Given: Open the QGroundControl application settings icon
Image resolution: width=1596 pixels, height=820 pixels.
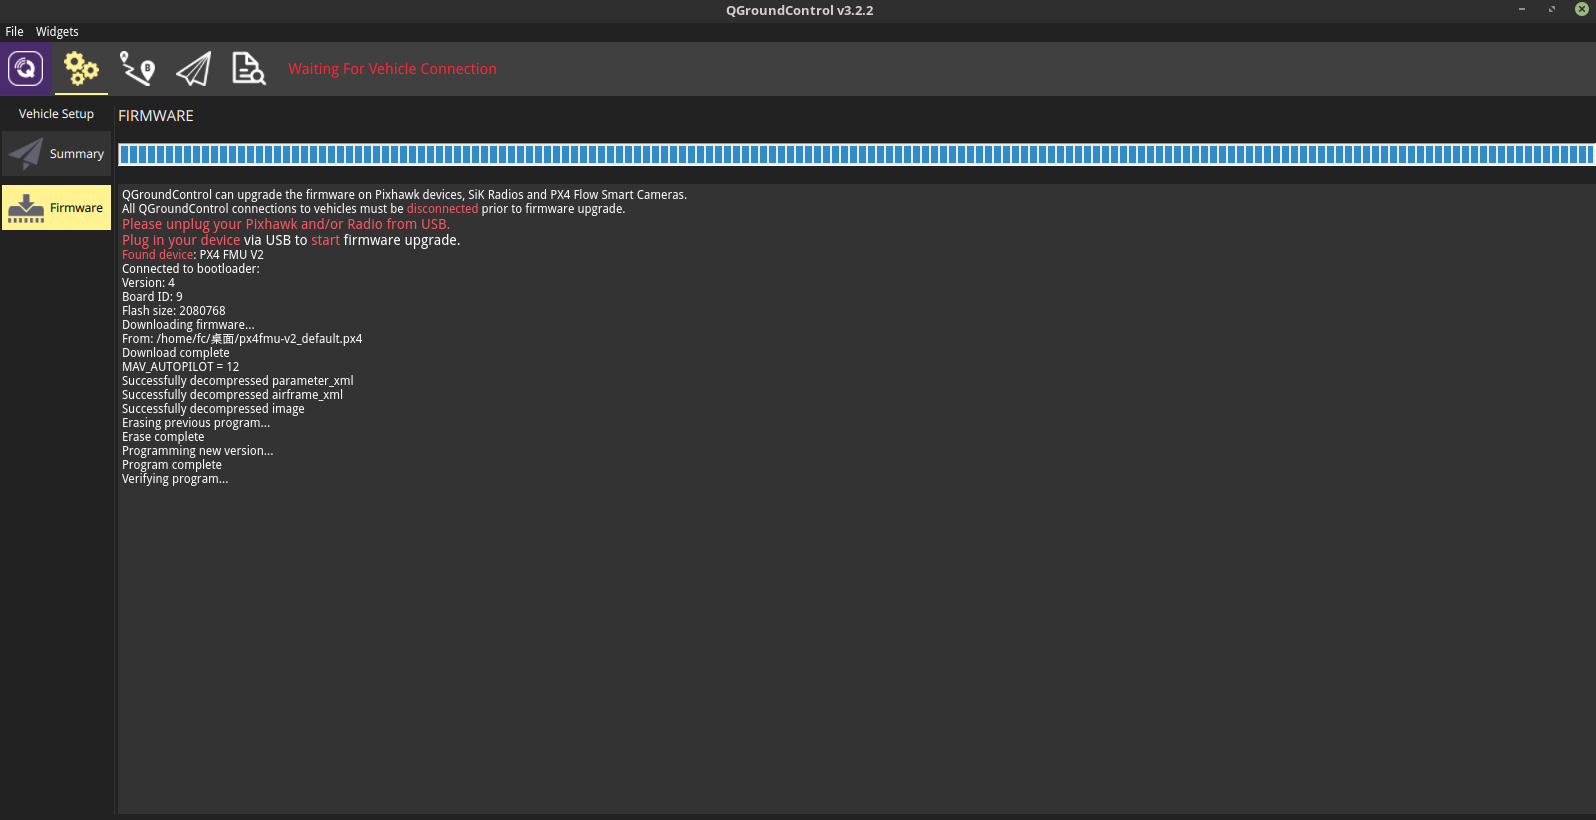Looking at the screenshot, I should point(26,69).
